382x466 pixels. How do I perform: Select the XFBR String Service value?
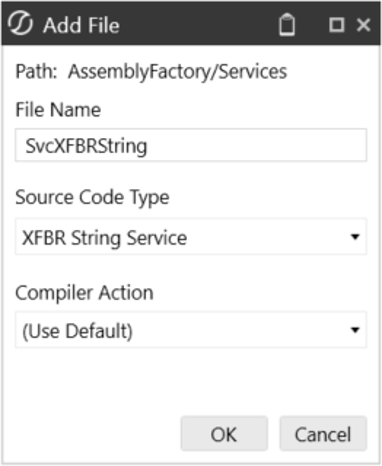click(104, 238)
